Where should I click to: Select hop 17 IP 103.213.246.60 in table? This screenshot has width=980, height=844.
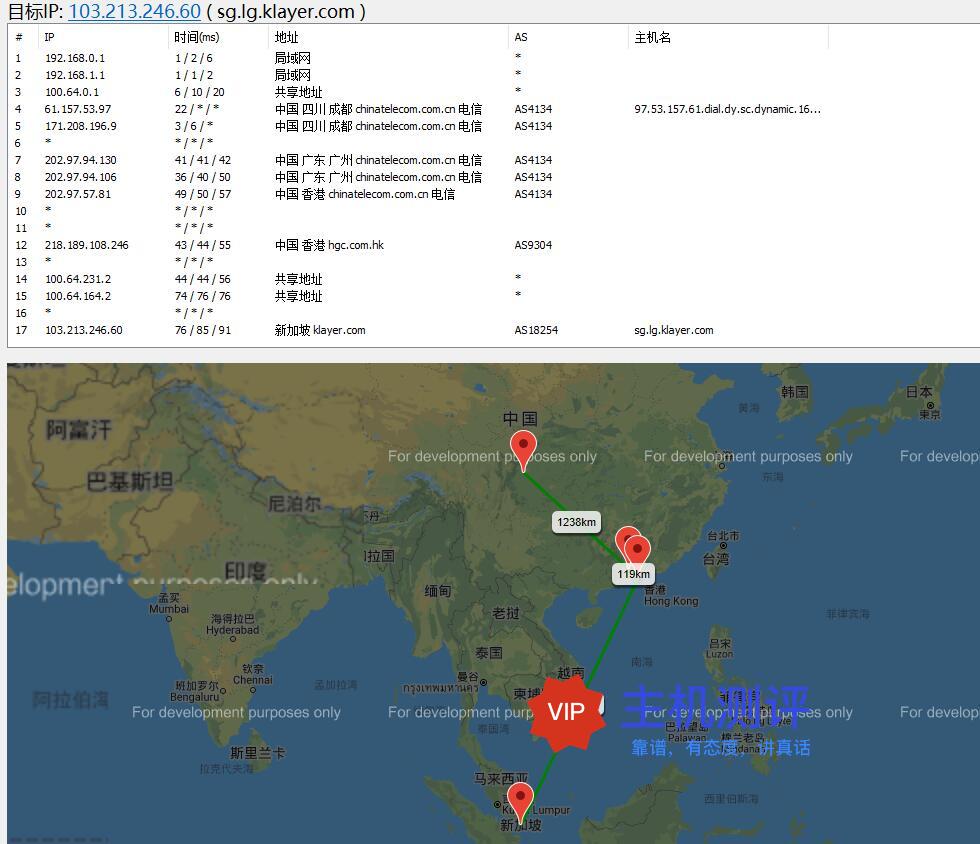point(84,330)
